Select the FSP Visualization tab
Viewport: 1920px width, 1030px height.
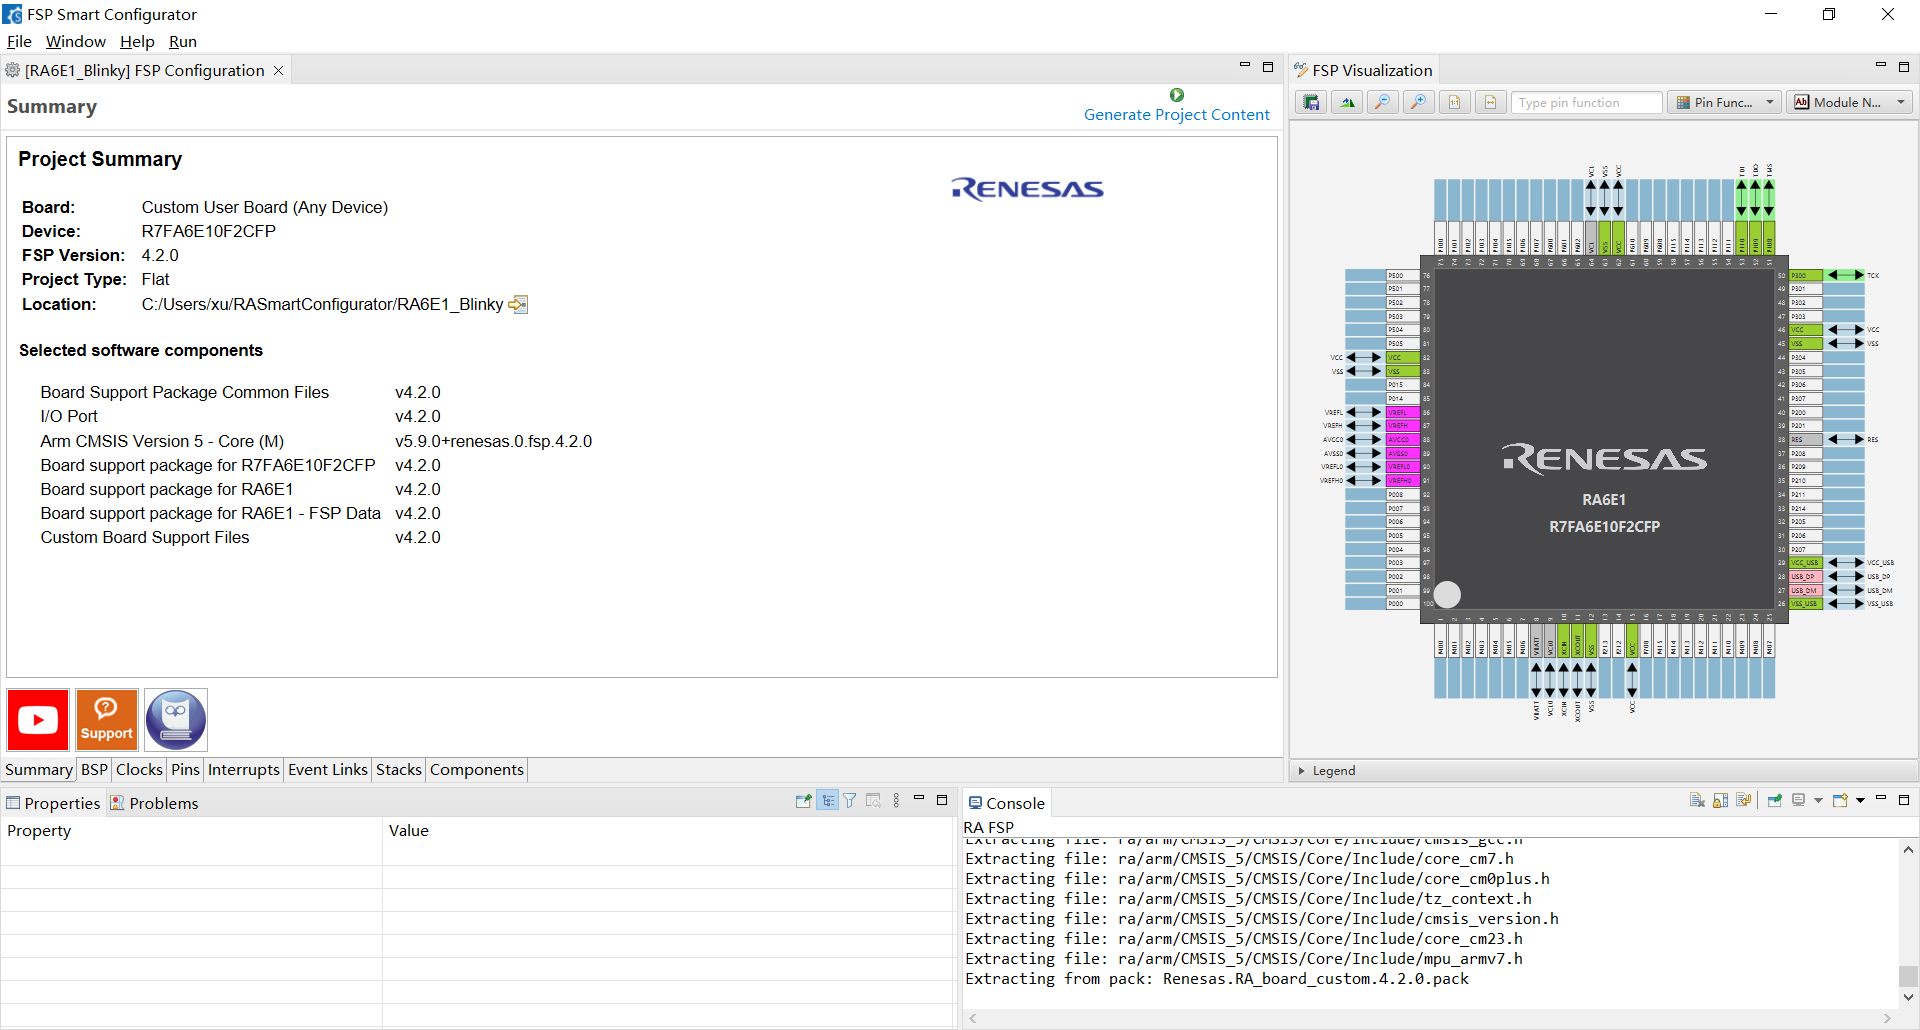pos(1363,70)
